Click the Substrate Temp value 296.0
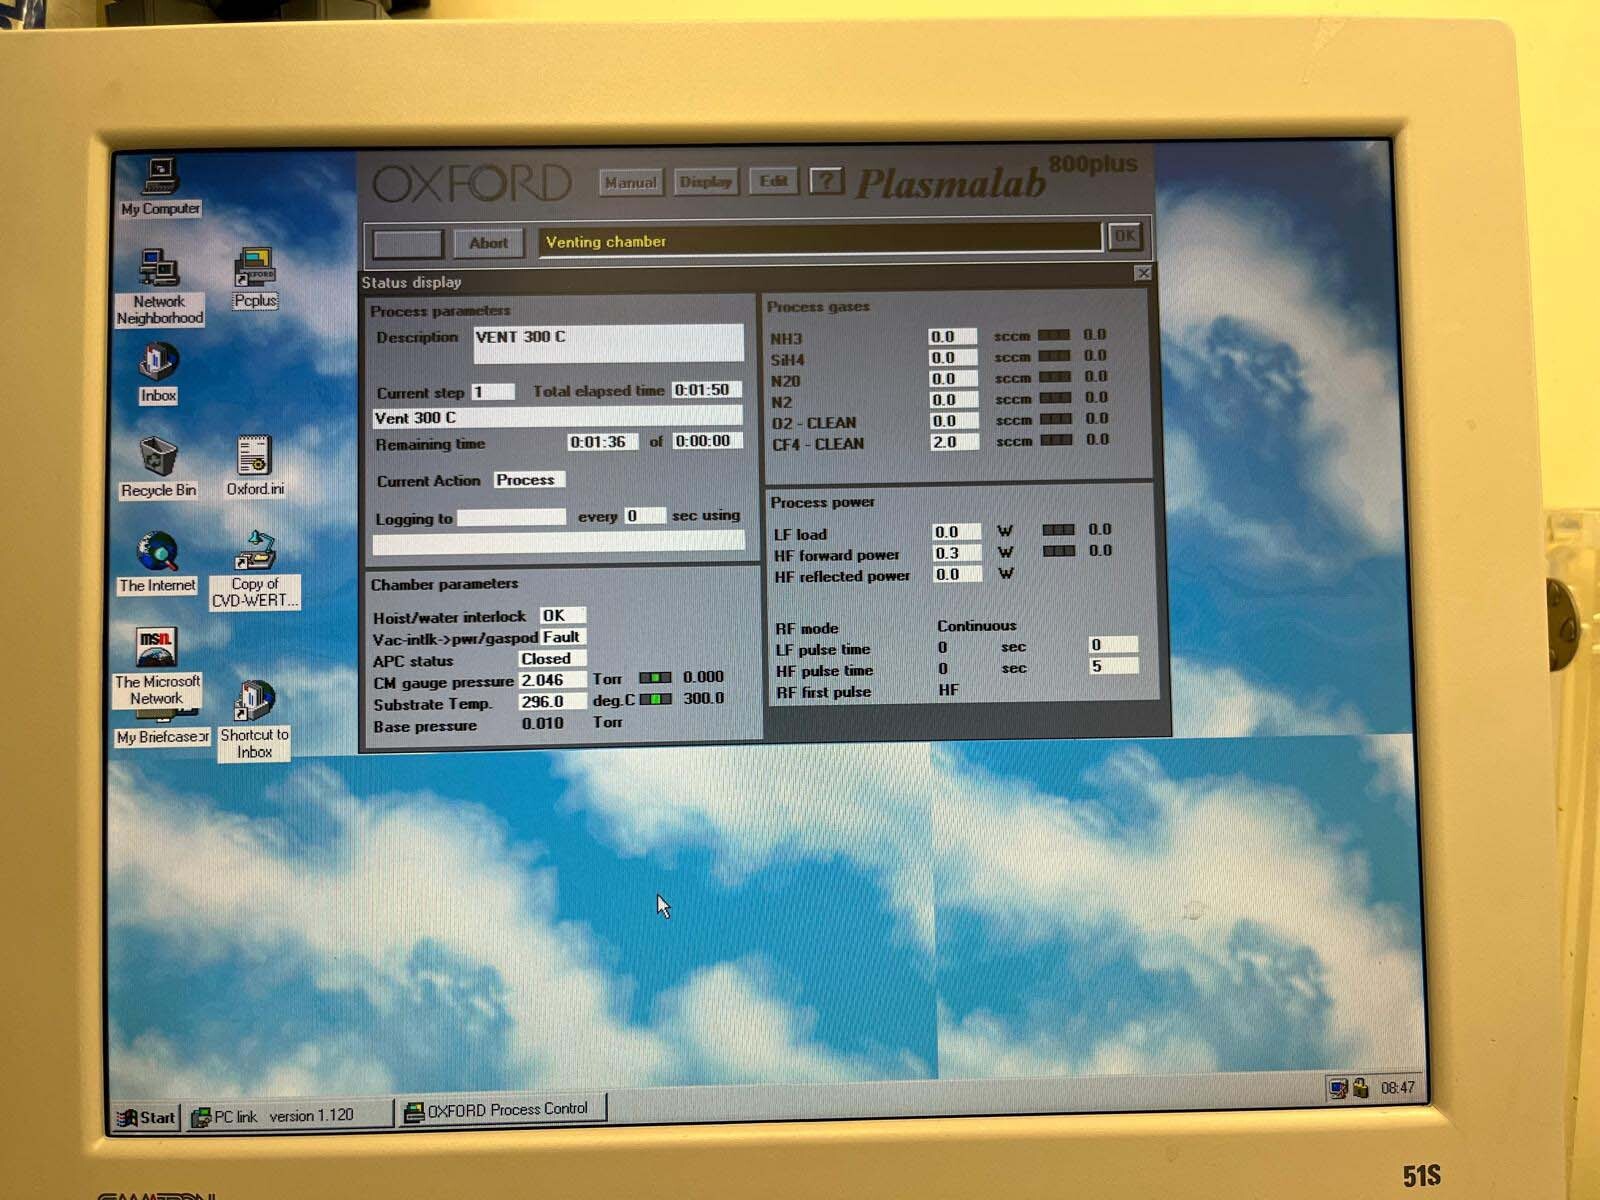 point(552,702)
